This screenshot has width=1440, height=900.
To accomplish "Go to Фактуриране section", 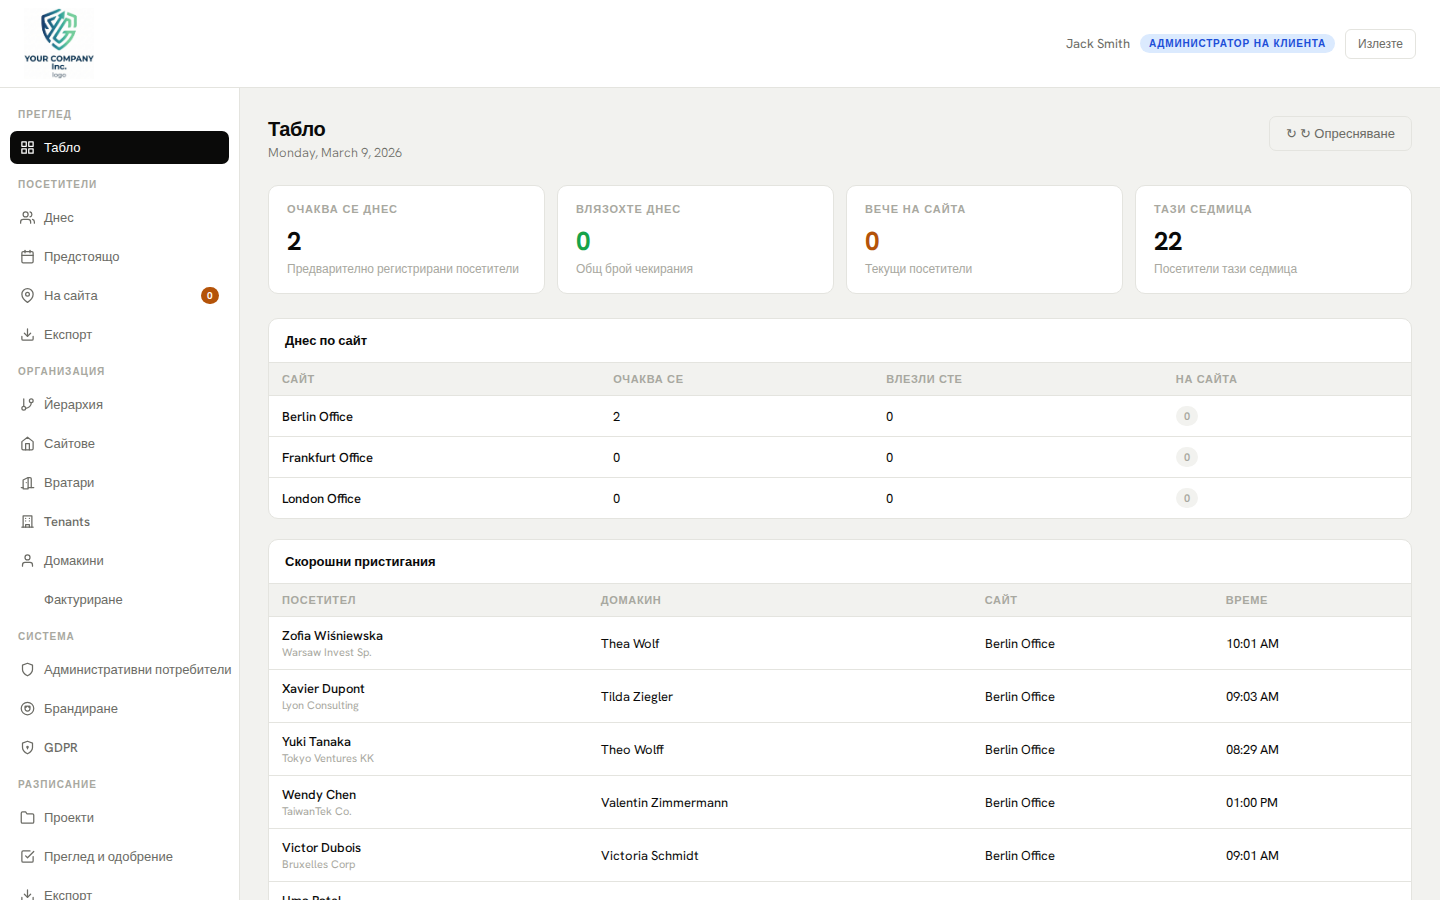I will 83,599.
